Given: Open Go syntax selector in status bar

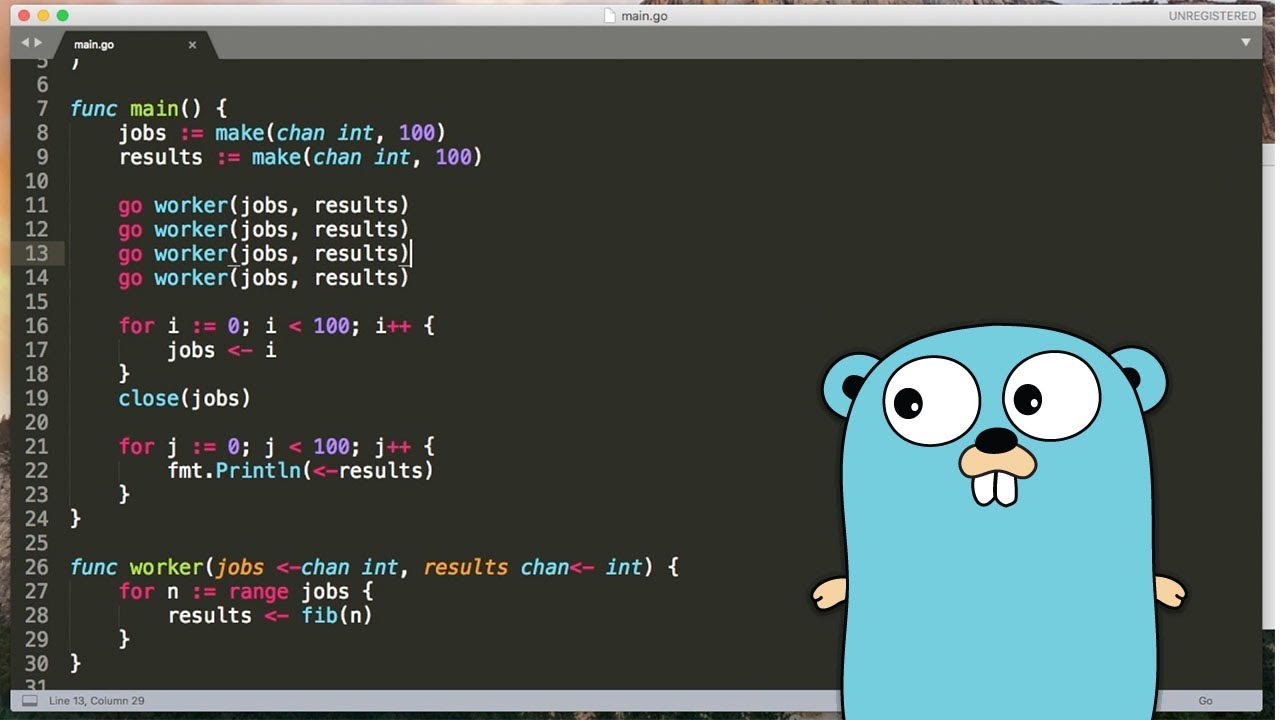Looking at the screenshot, I should [x=1206, y=701].
